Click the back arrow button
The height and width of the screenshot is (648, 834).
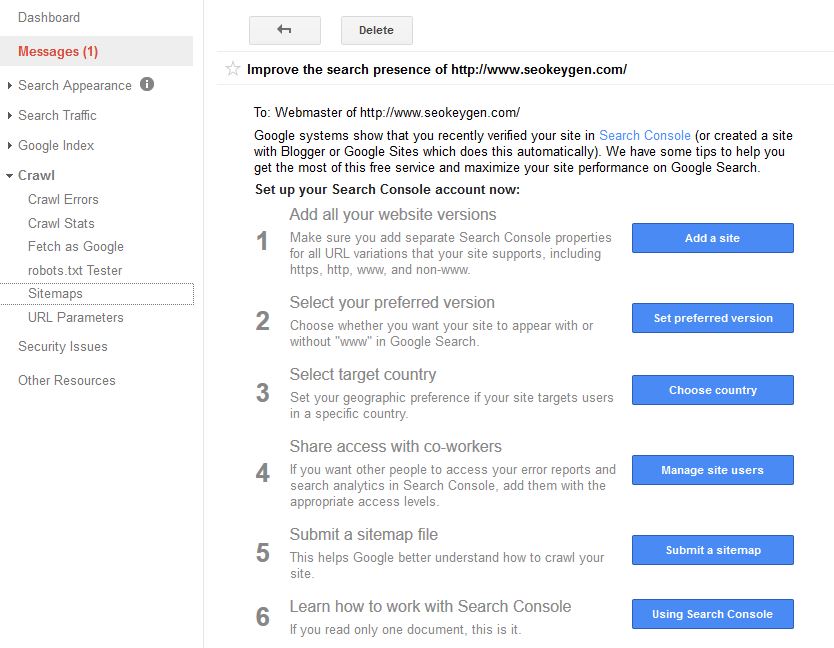285,30
